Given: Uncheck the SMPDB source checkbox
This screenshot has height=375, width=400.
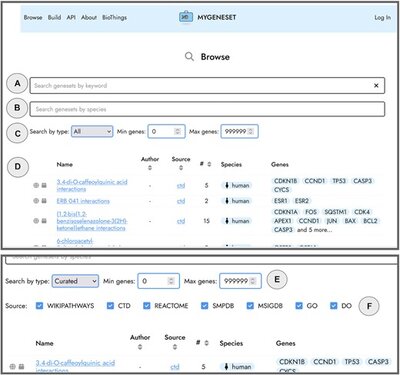Looking at the screenshot, I should pos(205,306).
